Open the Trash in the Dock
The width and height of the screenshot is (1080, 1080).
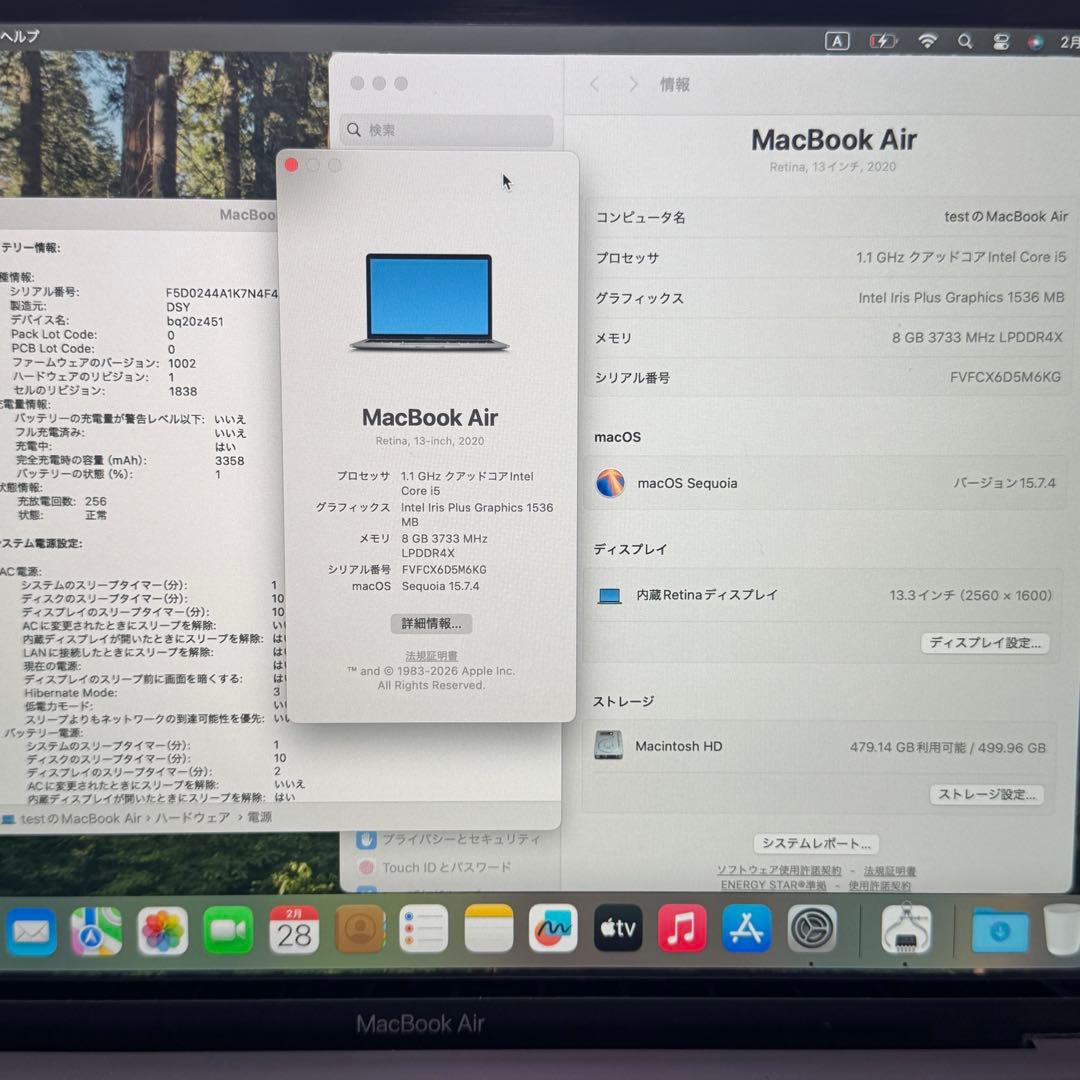click(x=1063, y=931)
